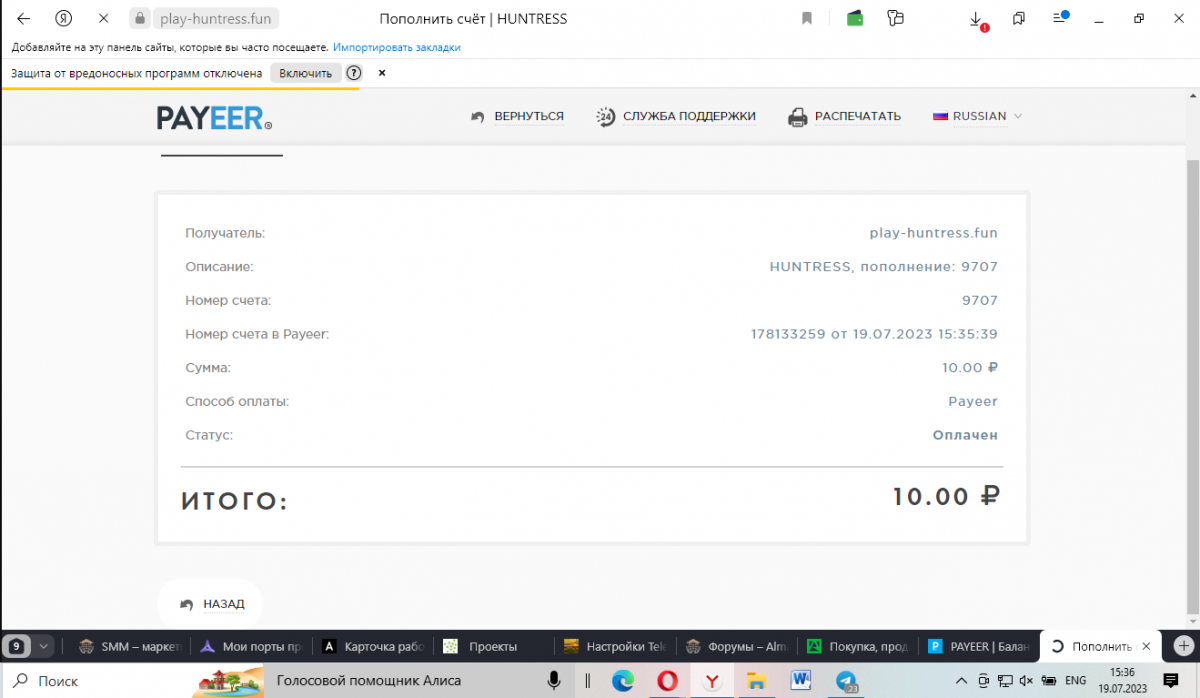Open the СЛУЖБА ПОДДЕРЖКИ link

click(676, 117)
